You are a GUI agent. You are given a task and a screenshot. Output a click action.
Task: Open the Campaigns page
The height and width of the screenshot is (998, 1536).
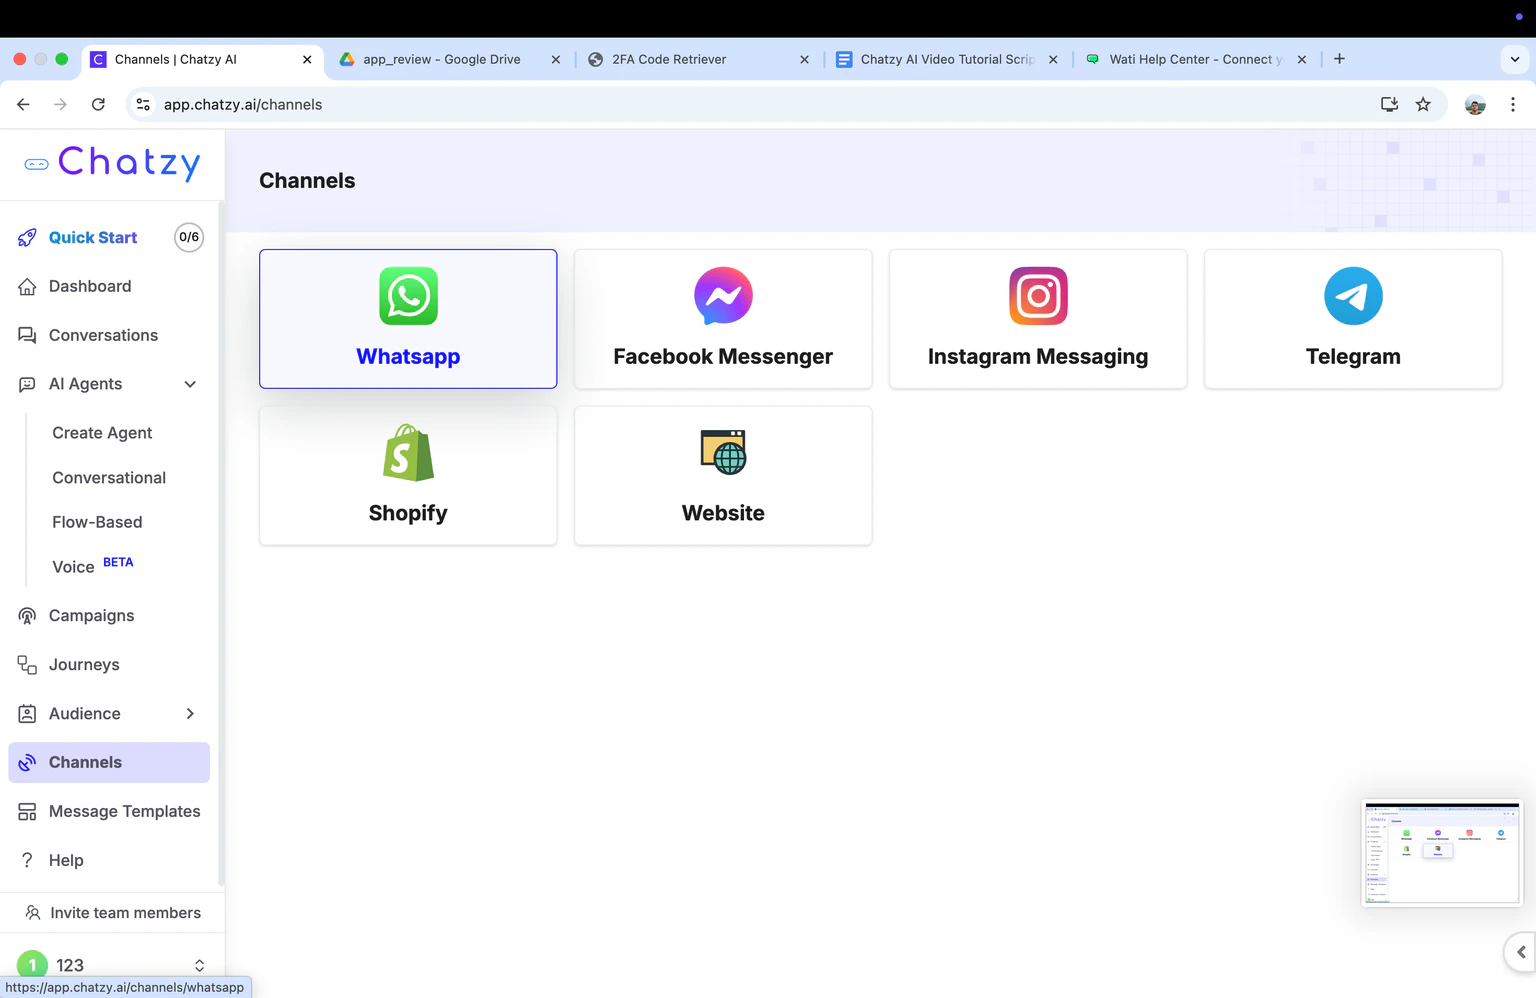coord(91,616)
